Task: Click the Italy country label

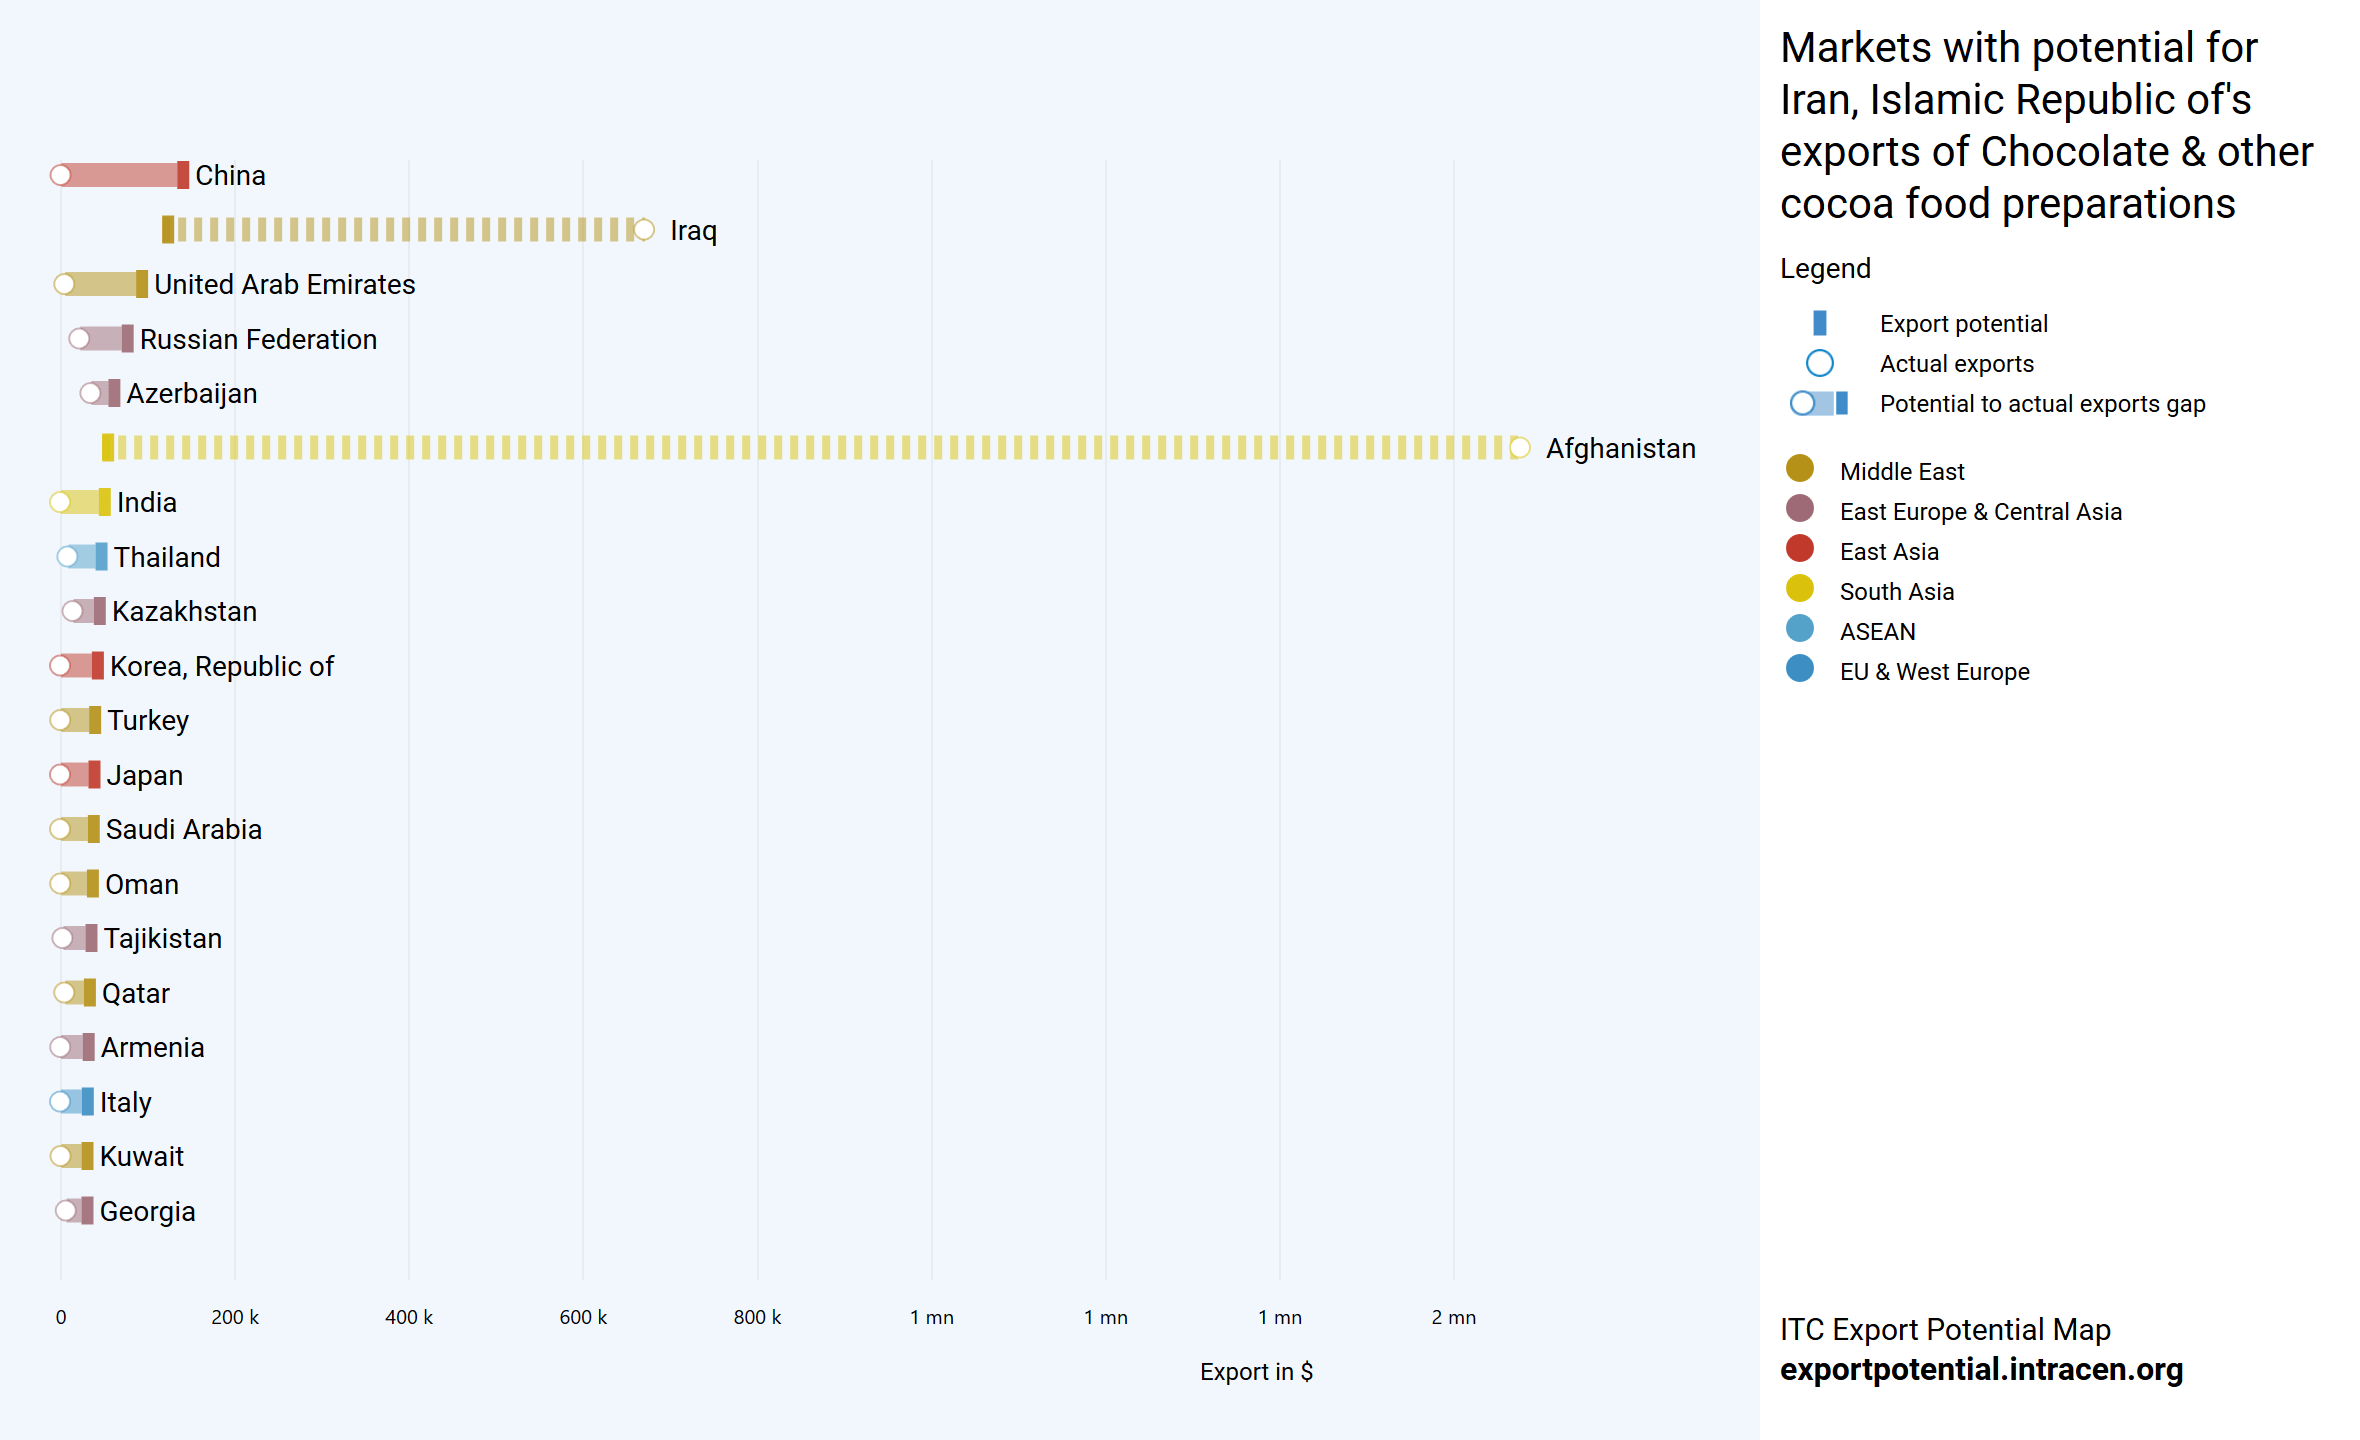Action: coord(126,1102)
